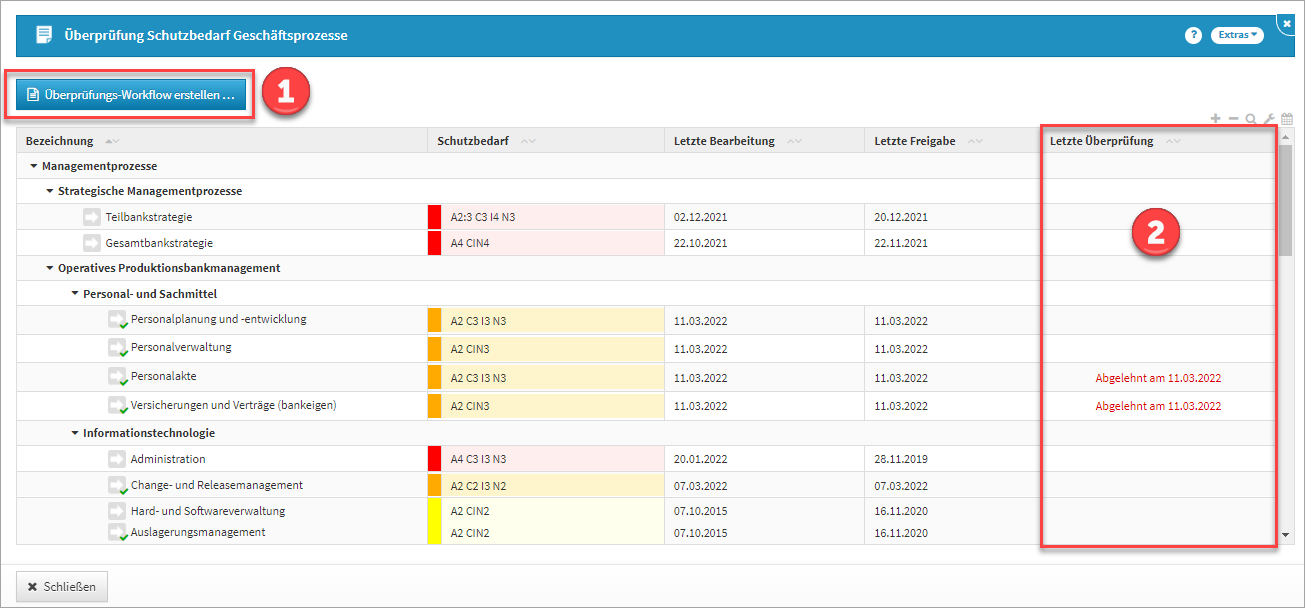Click orange Schutzbedarf swatch for Personalakte
This screenshot has width=1305, height=608.
(x=434, y=377)
